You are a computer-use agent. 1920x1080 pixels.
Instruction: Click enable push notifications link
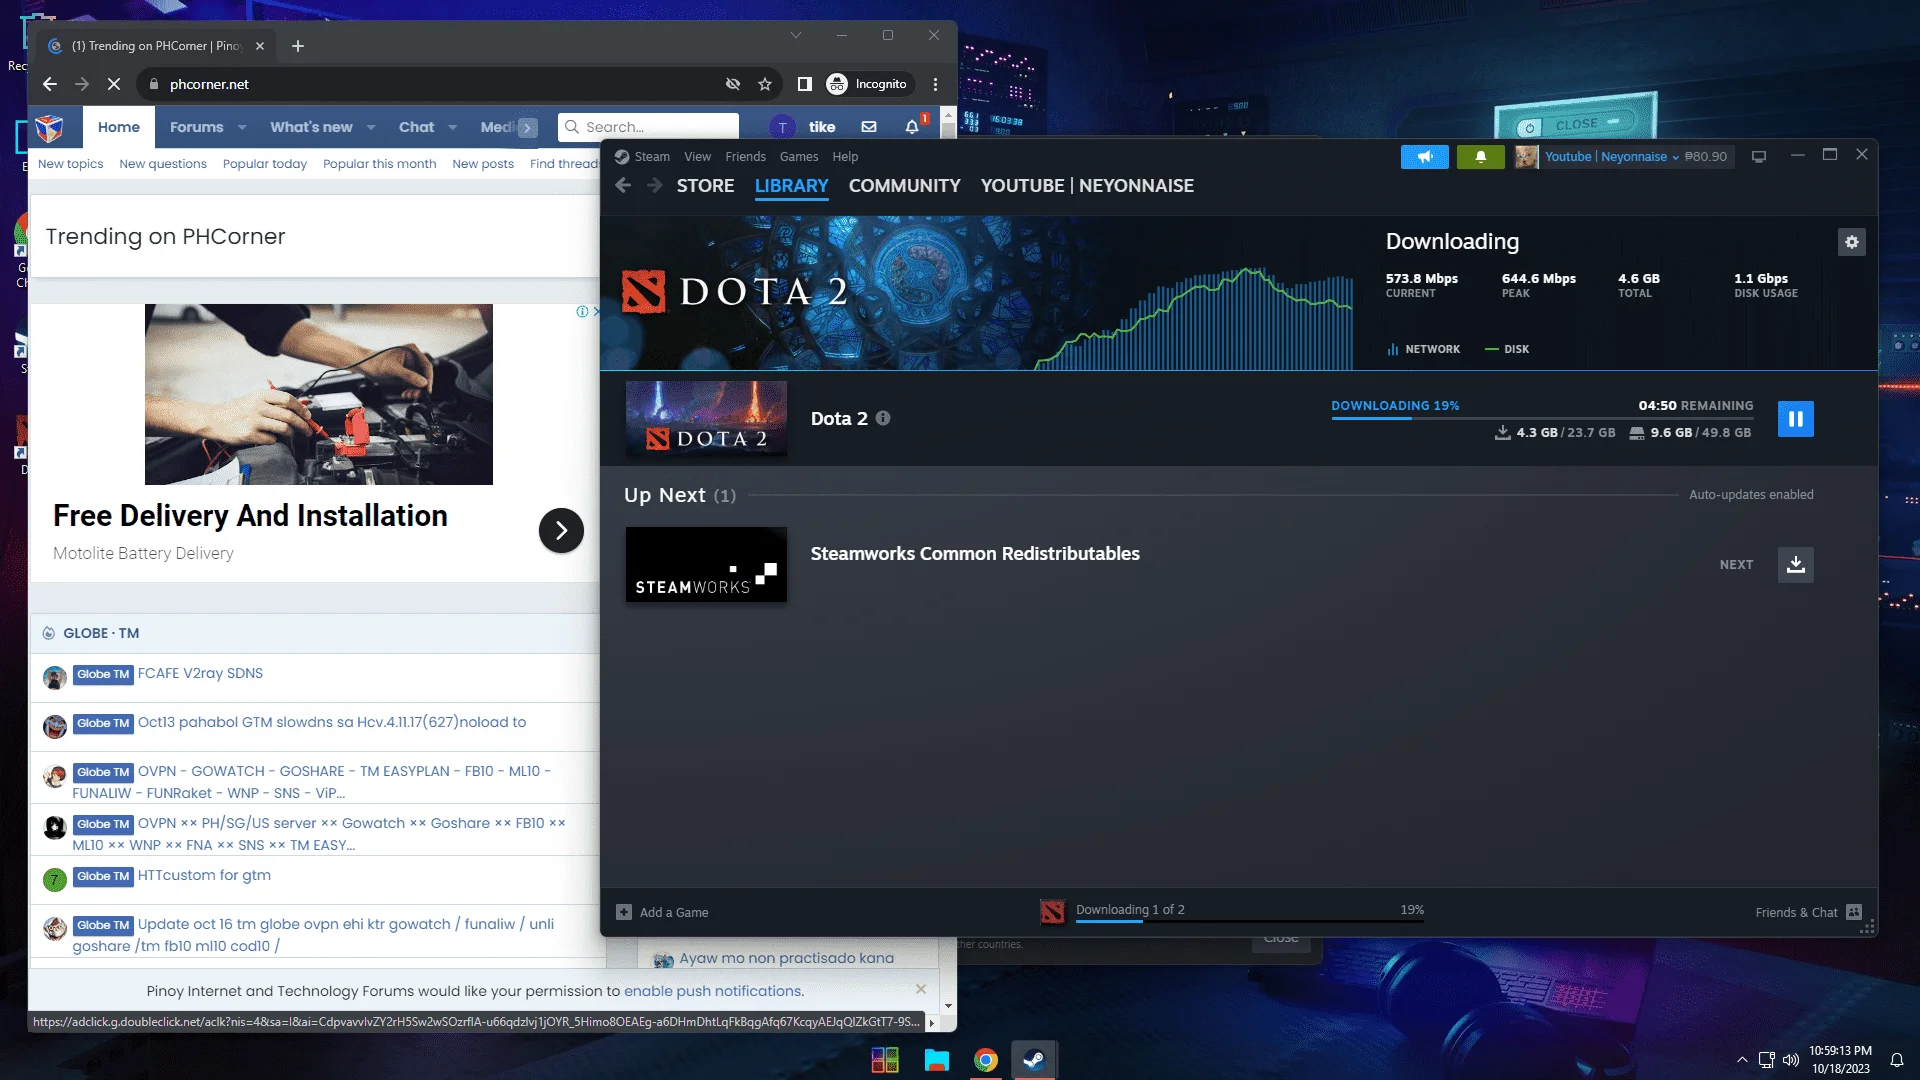pos(712,991)
